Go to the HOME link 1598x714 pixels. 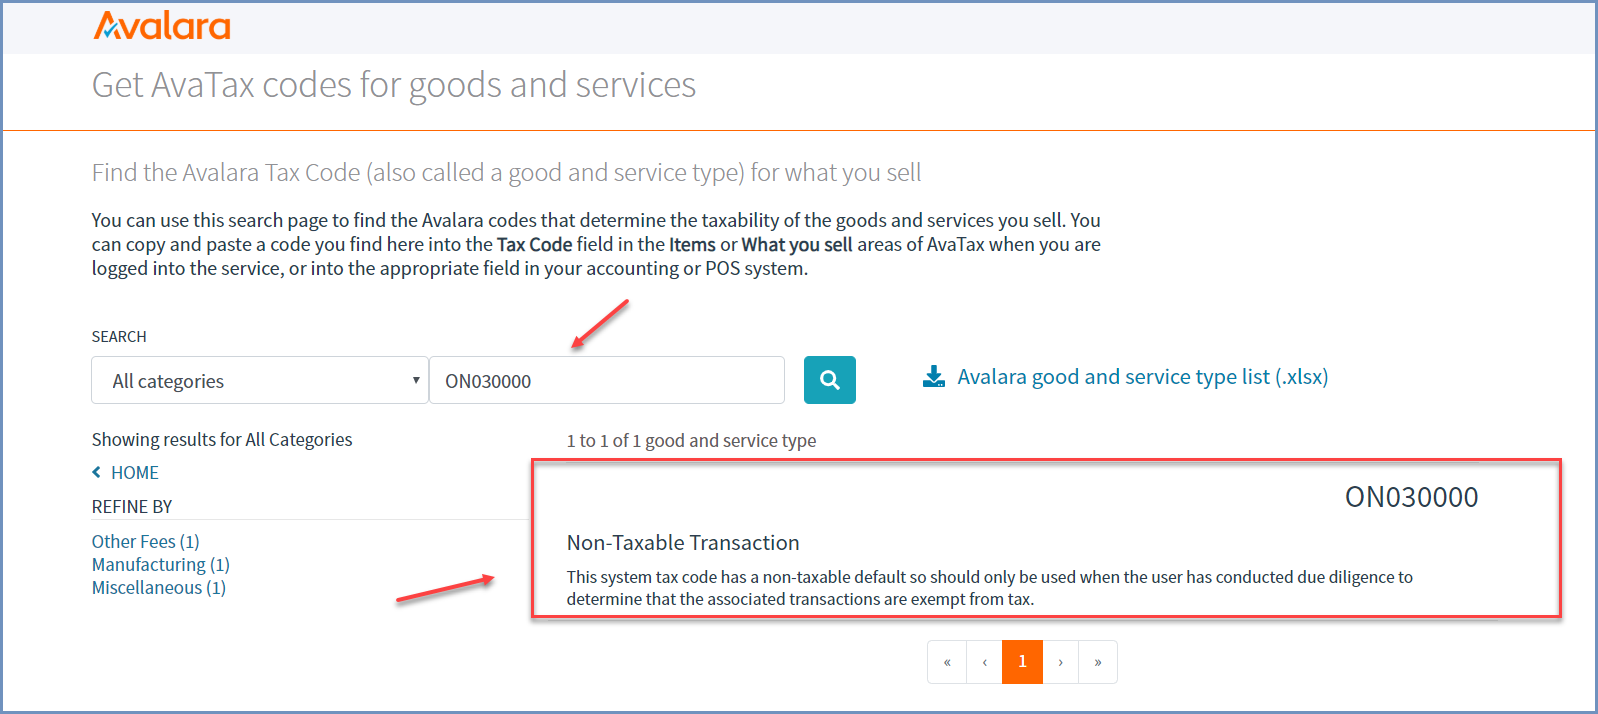click(135, 473)
